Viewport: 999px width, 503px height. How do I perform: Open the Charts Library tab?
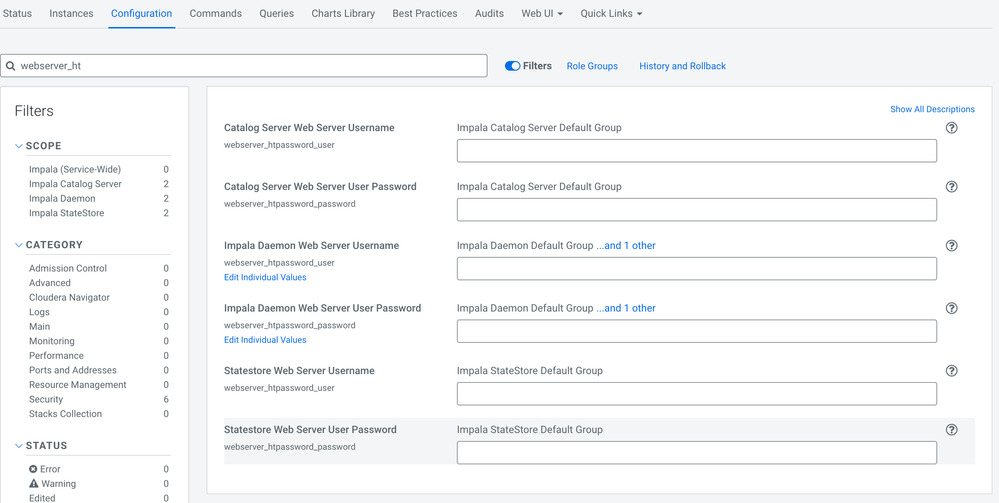point(343,14)
